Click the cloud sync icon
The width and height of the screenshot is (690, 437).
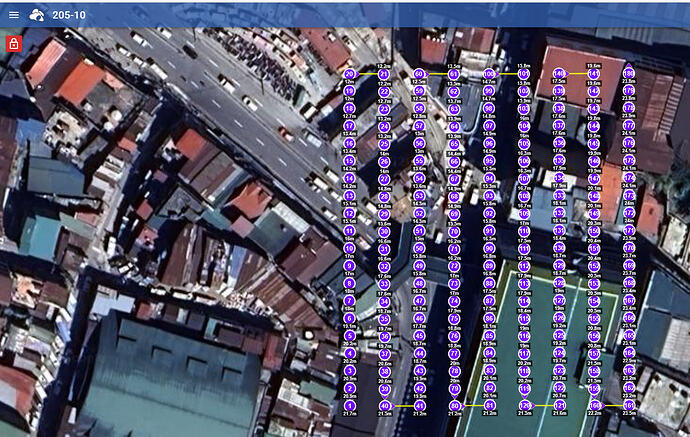(37, 15)
